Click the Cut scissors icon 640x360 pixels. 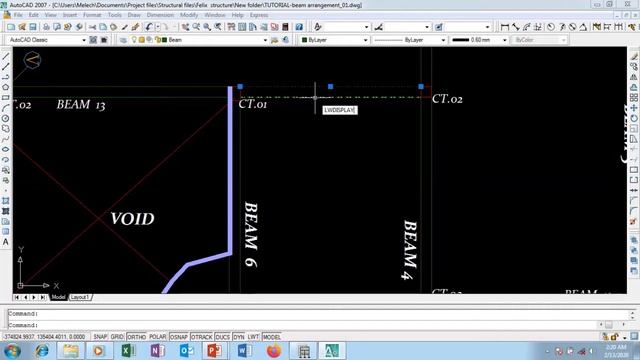pos(93,27)
